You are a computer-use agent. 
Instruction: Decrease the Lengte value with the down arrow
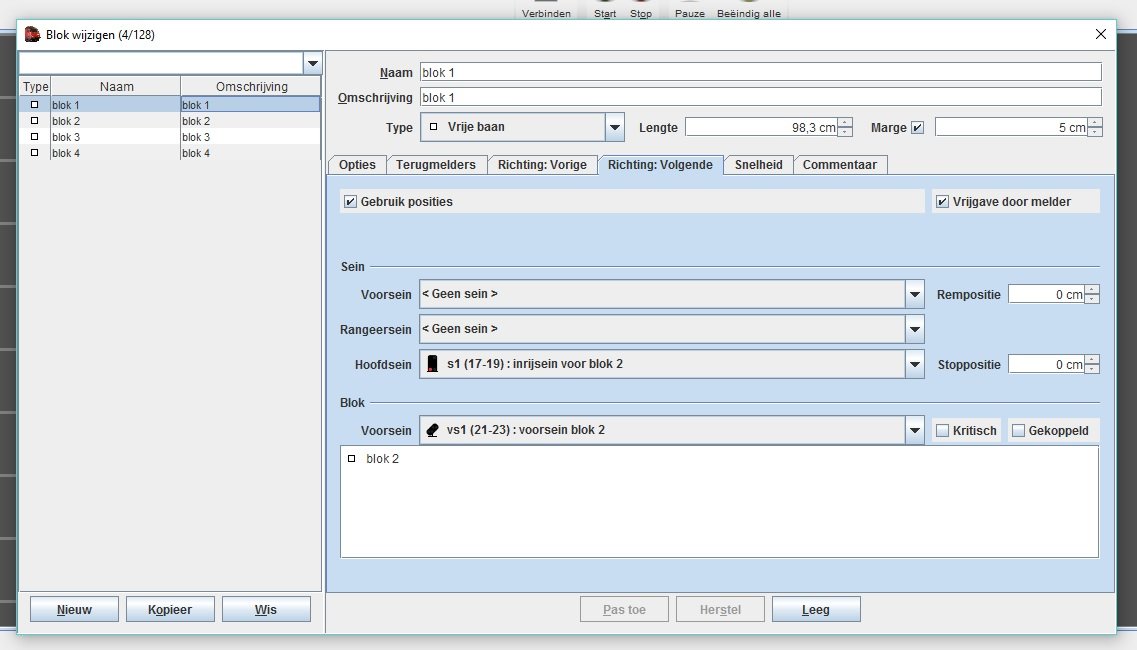(845, 132)
